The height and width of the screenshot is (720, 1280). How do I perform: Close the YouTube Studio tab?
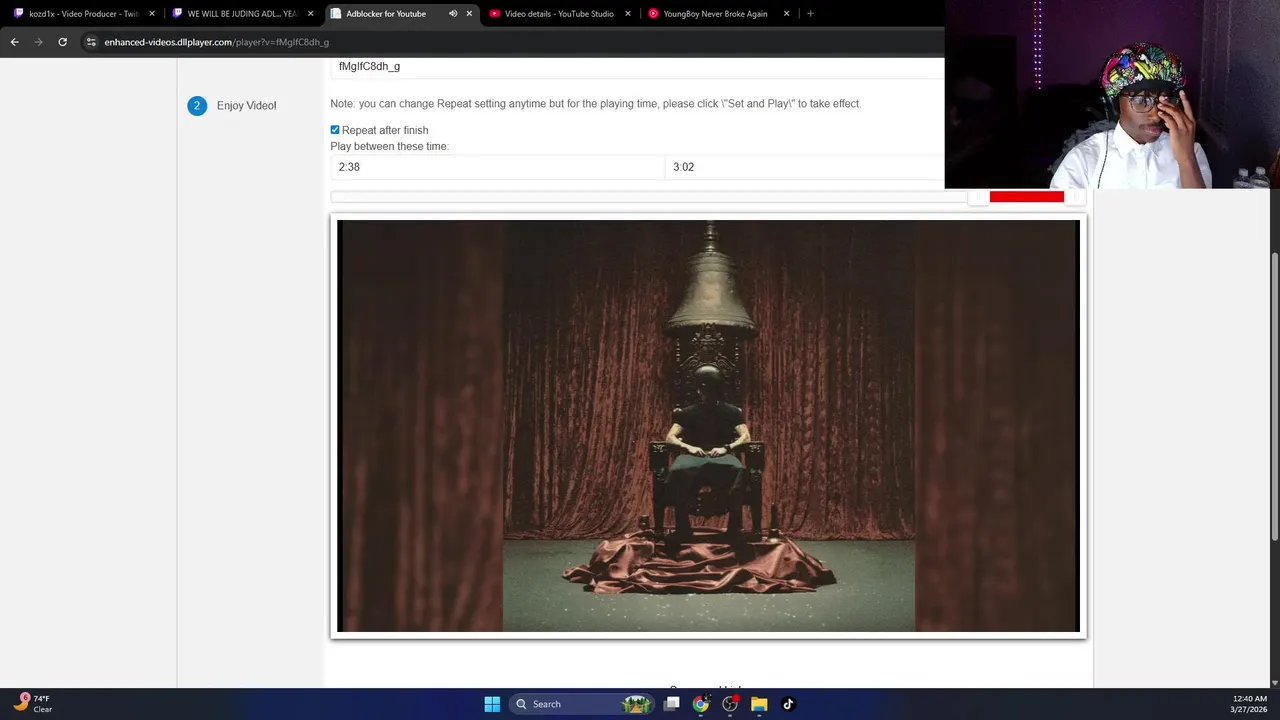(628, 14)
